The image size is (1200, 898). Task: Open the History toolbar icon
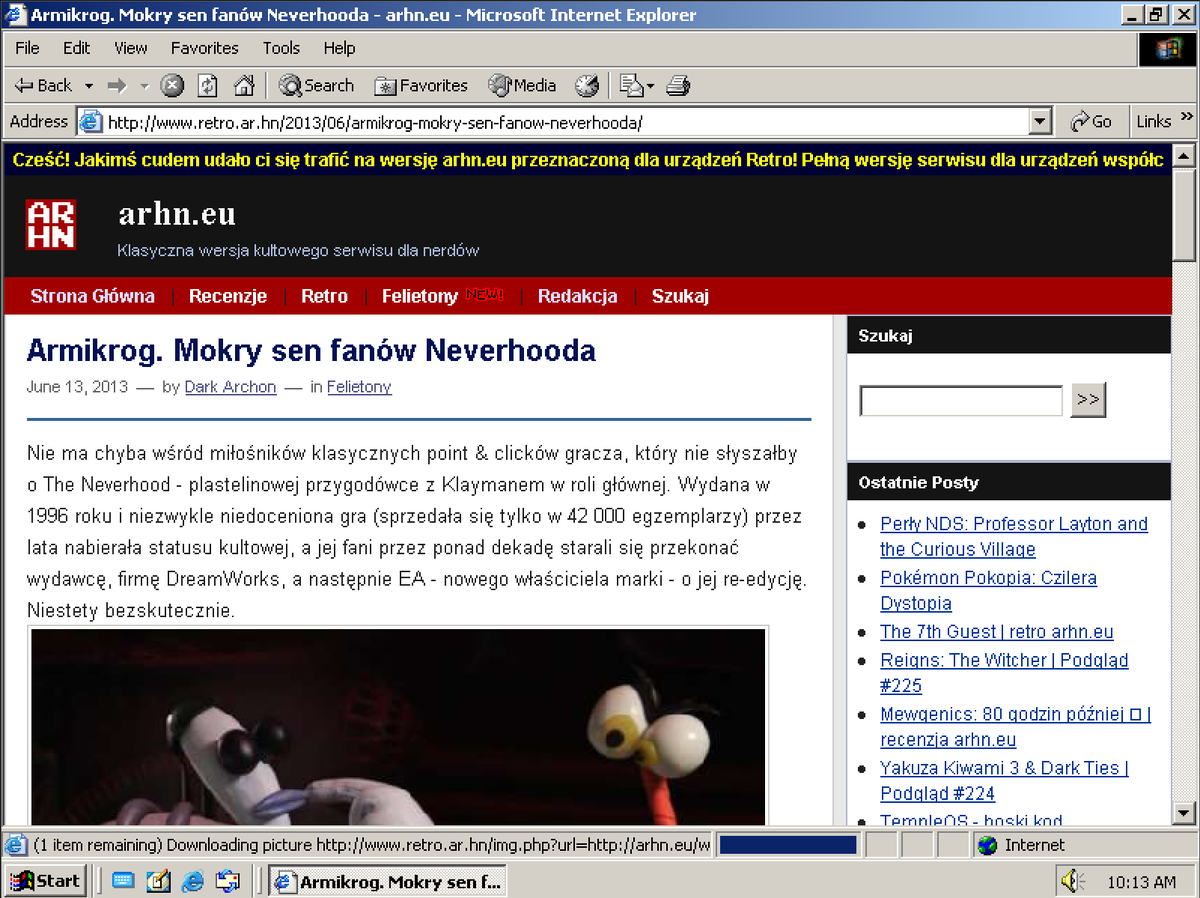click(x=587, y=86)
